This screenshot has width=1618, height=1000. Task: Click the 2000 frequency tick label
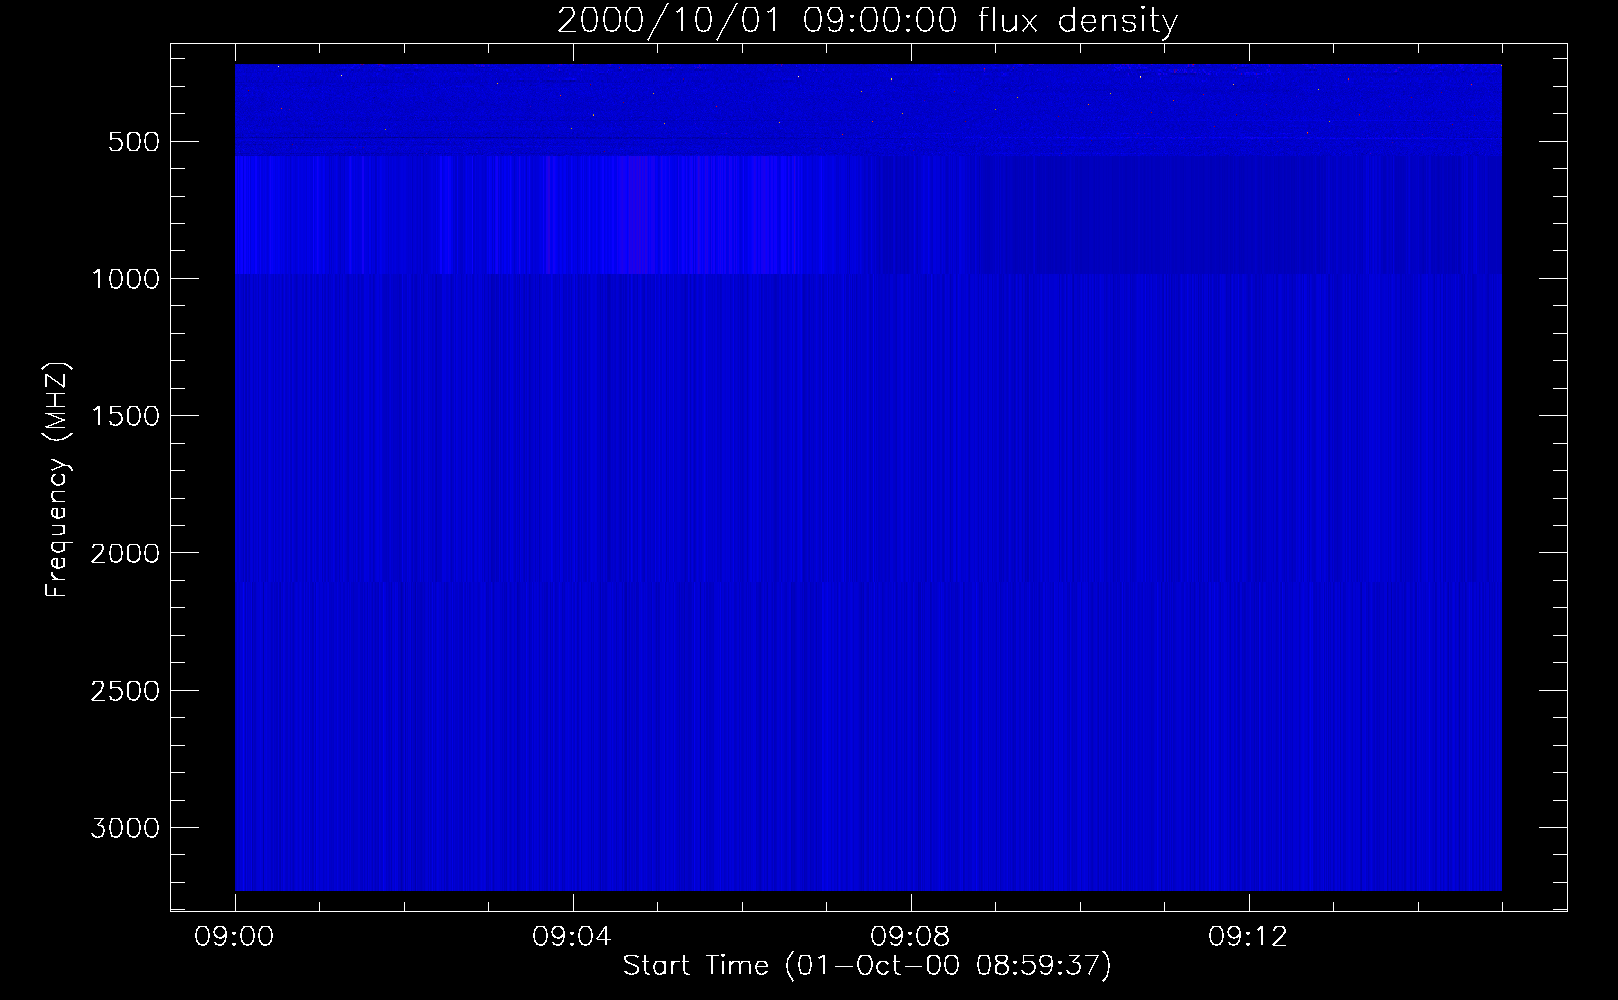tap(125, 553)
